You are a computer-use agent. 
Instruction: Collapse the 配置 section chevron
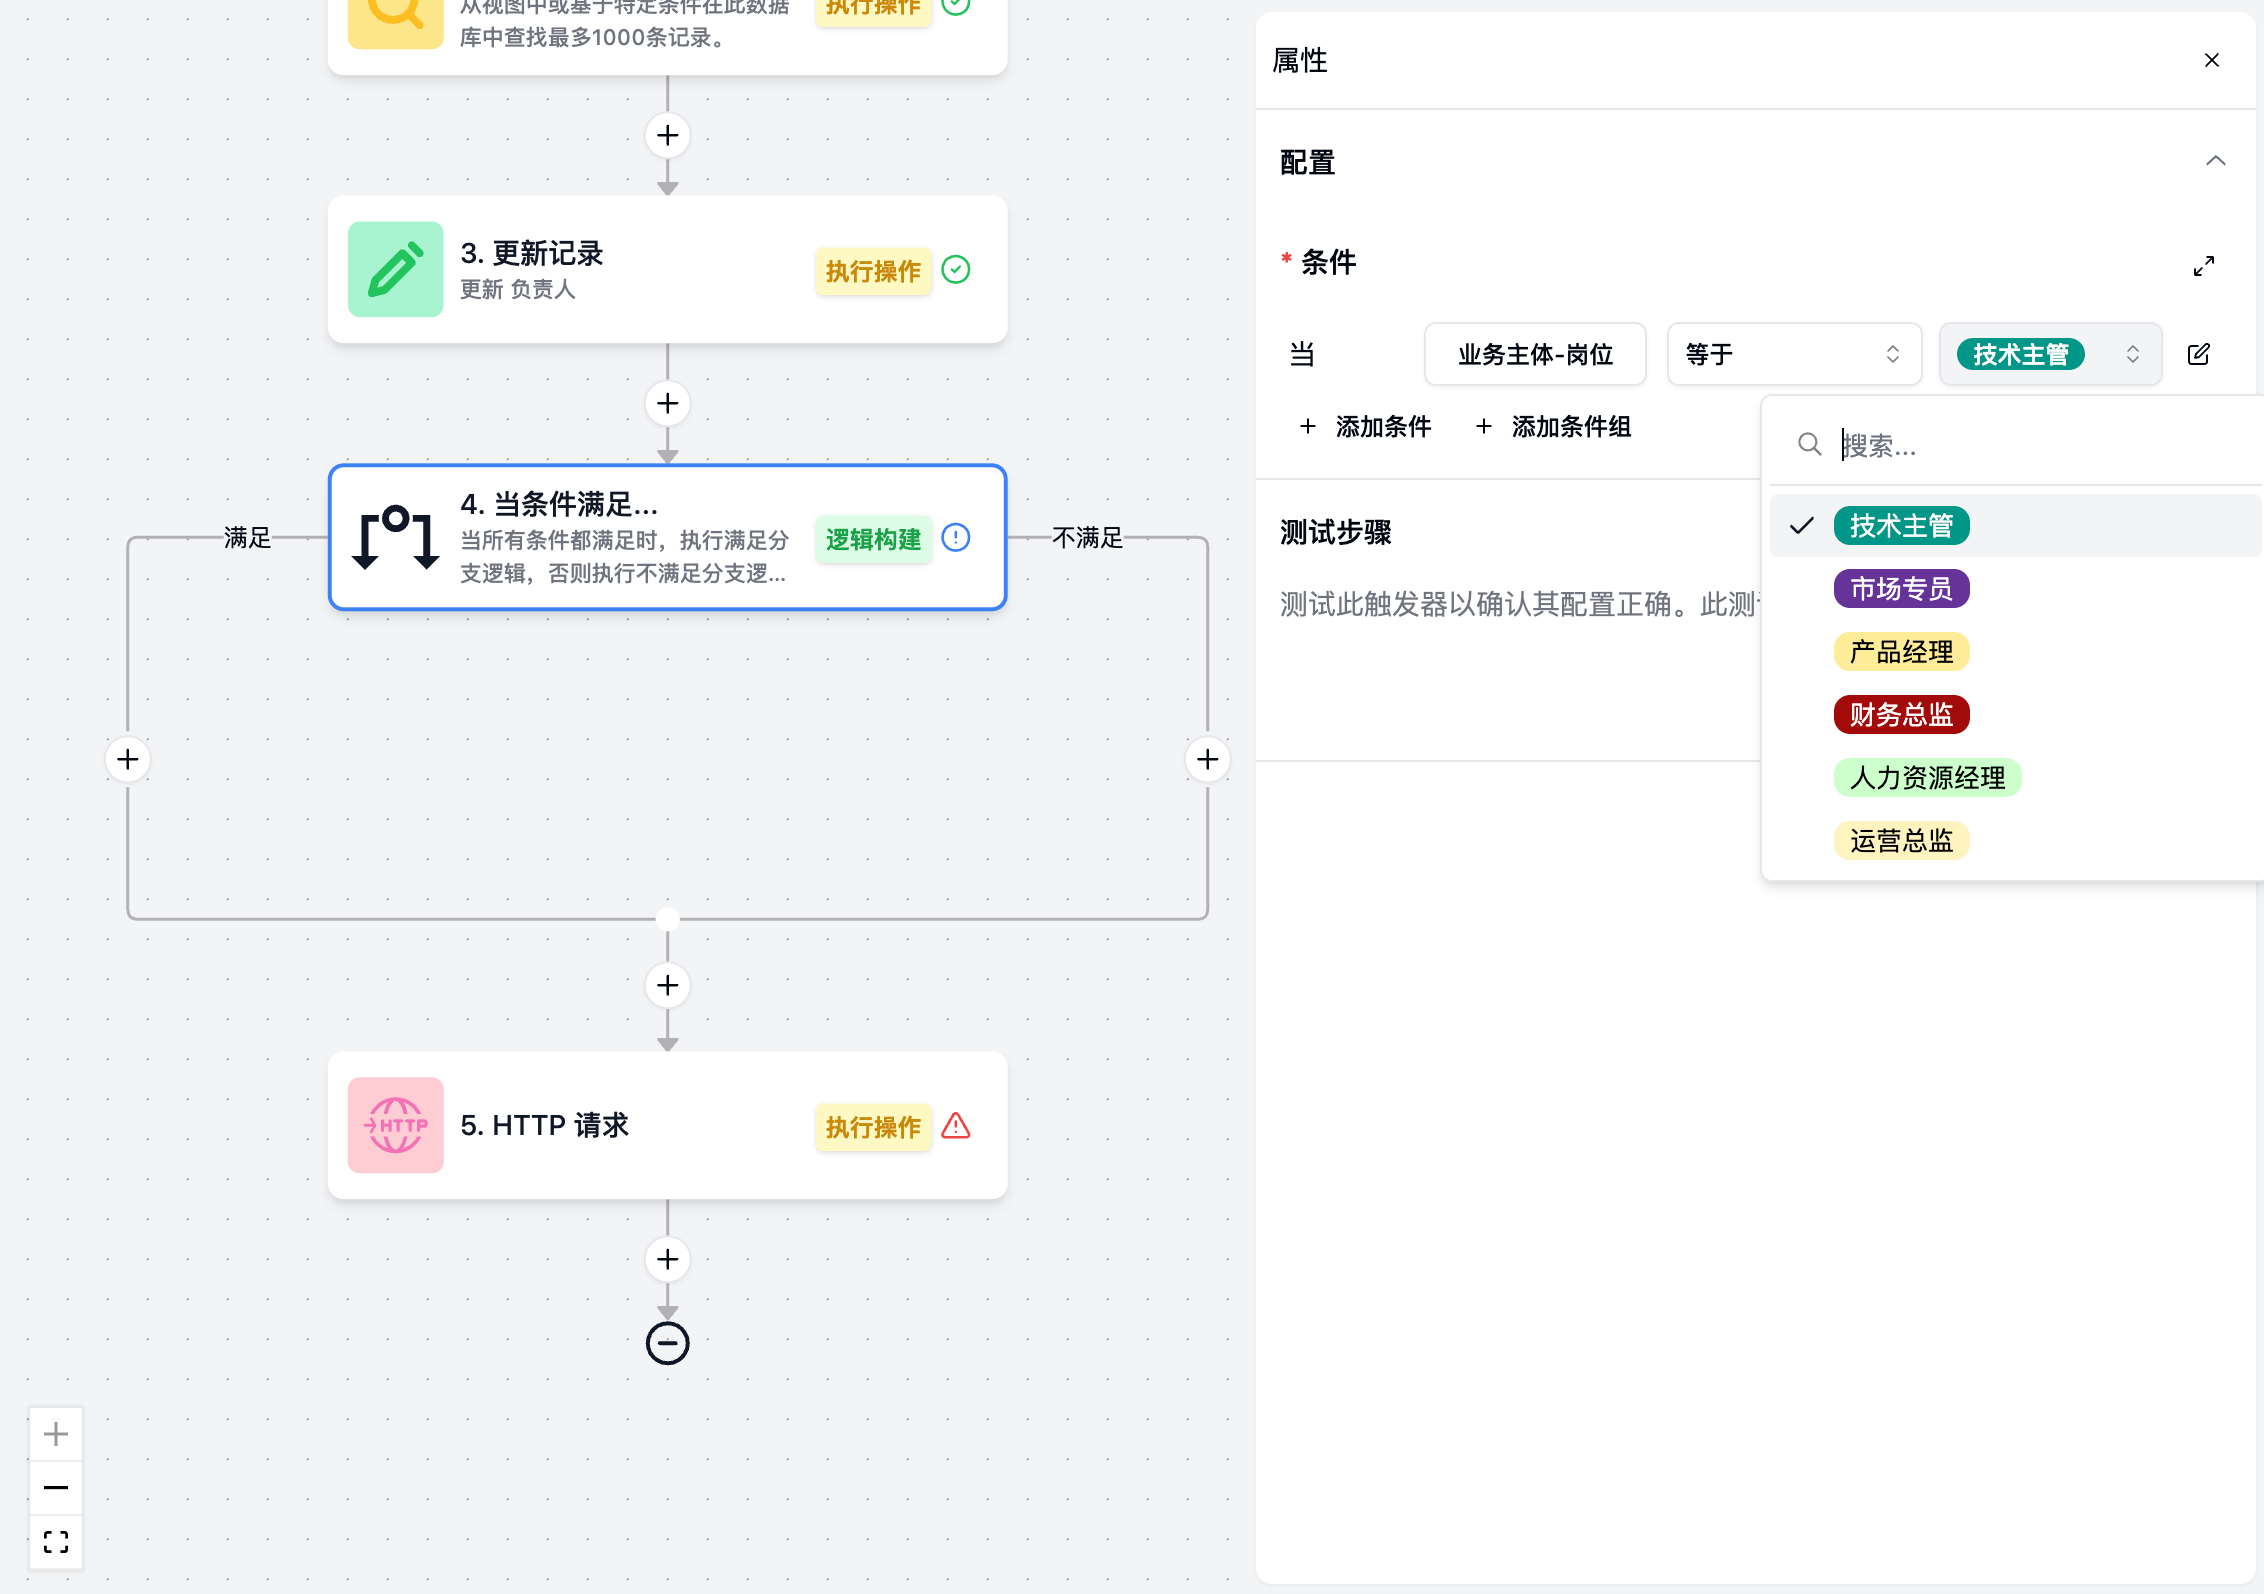point(2215,161)
